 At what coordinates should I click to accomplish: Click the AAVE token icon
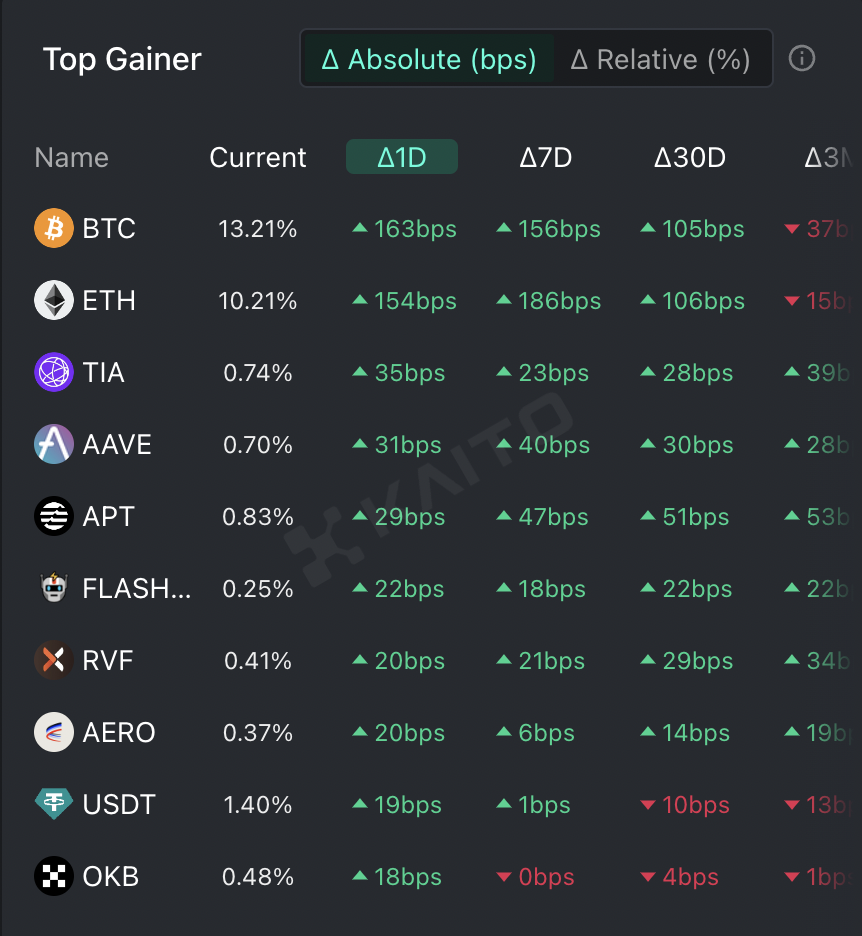54,445
